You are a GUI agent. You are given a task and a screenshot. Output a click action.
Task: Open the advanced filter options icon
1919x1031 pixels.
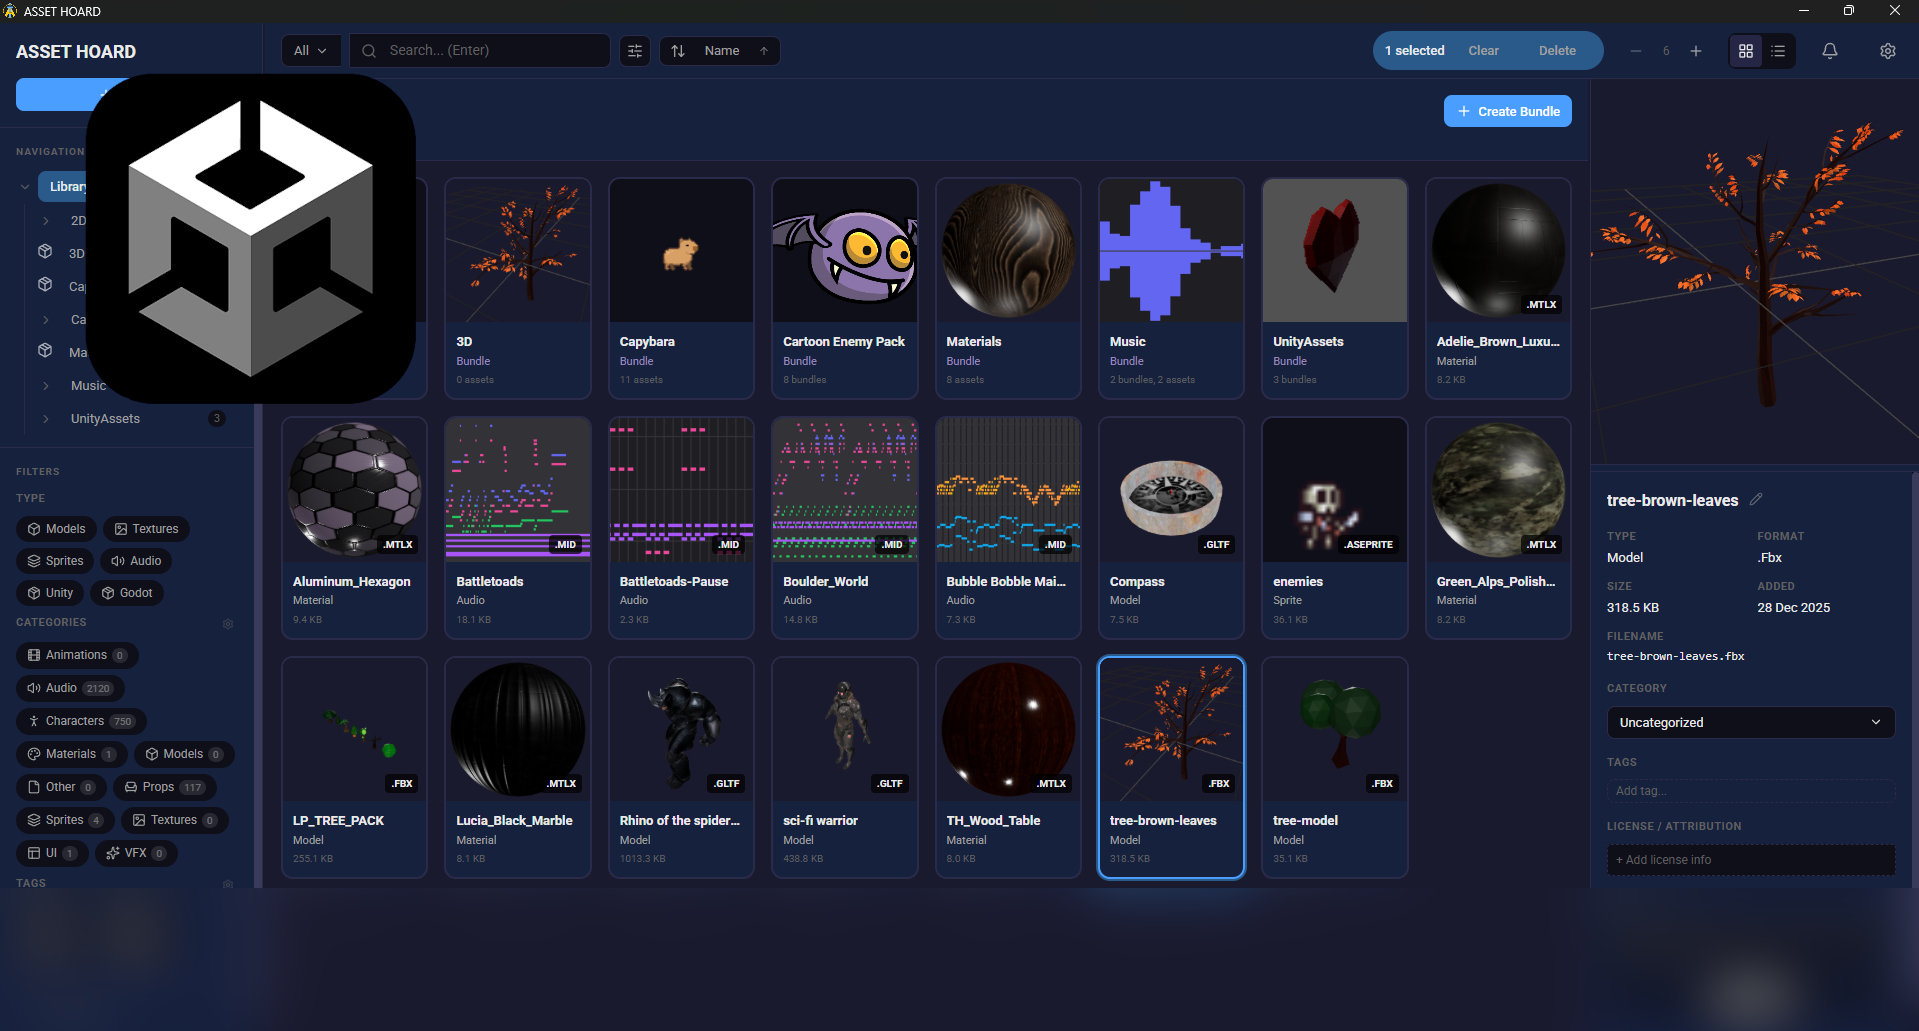tap(635, 51)
